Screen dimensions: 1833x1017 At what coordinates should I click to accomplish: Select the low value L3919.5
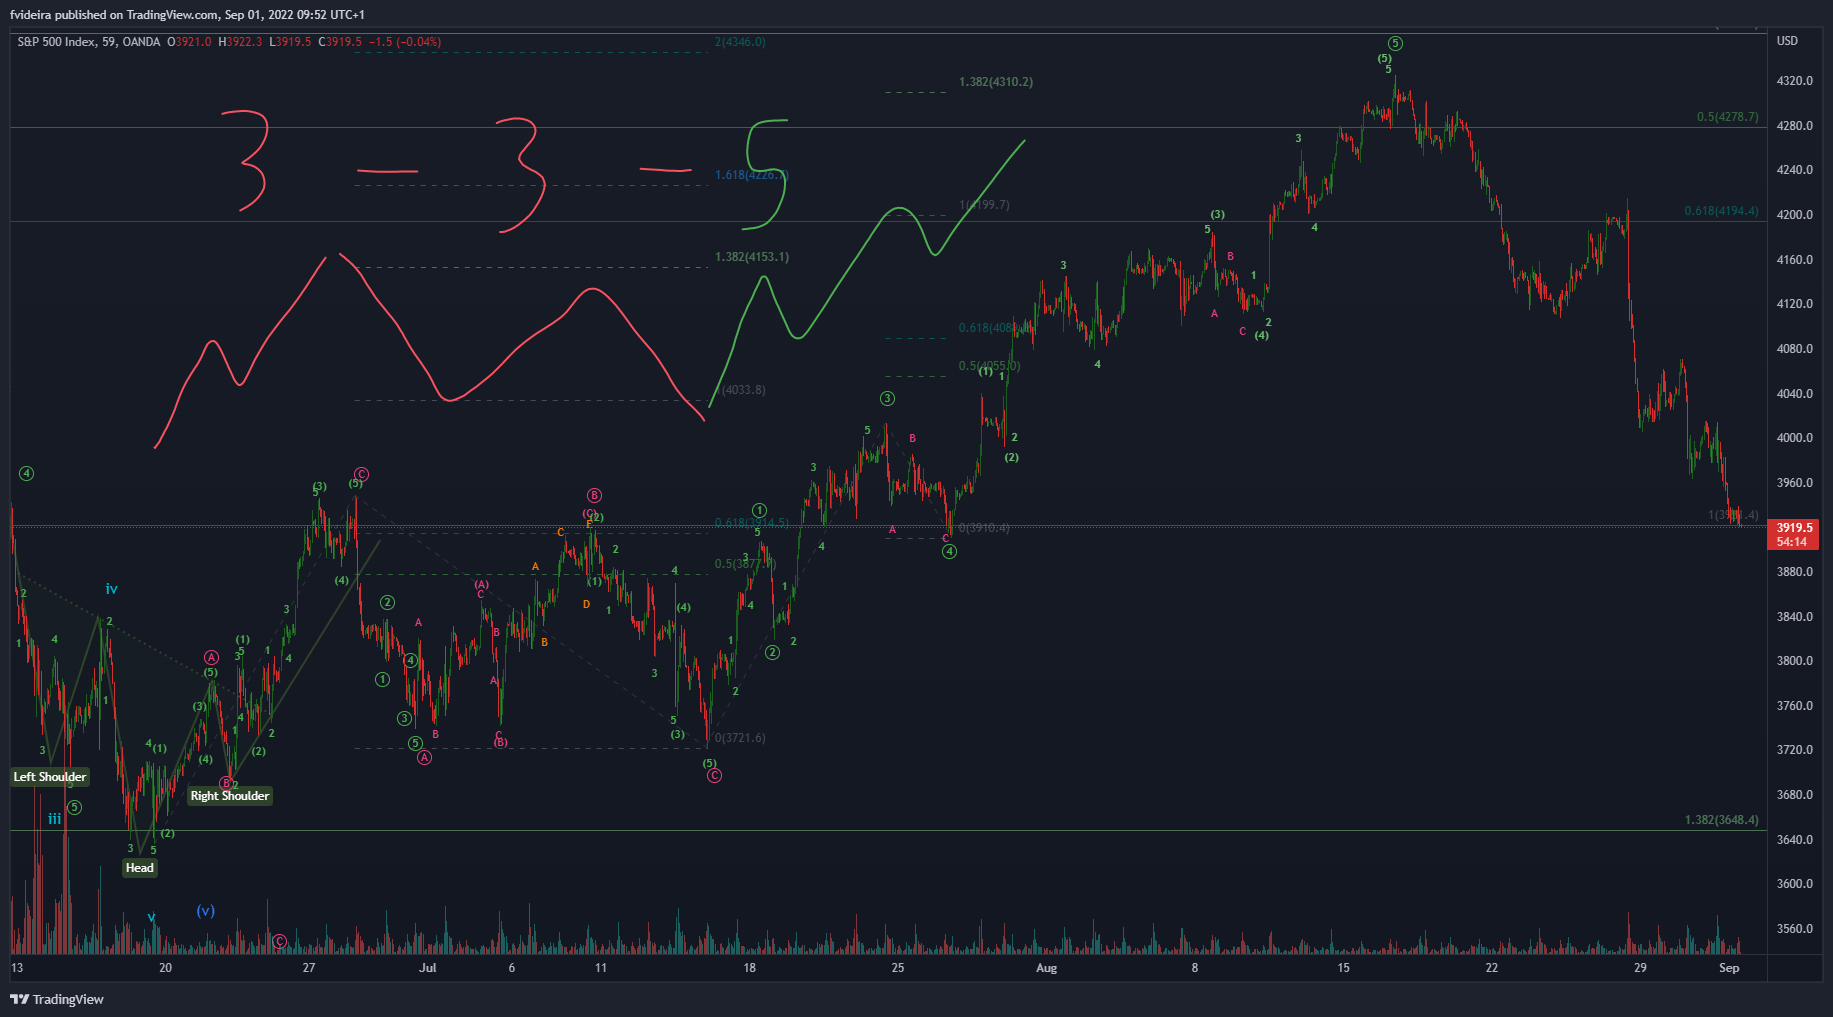click(290, 42)
